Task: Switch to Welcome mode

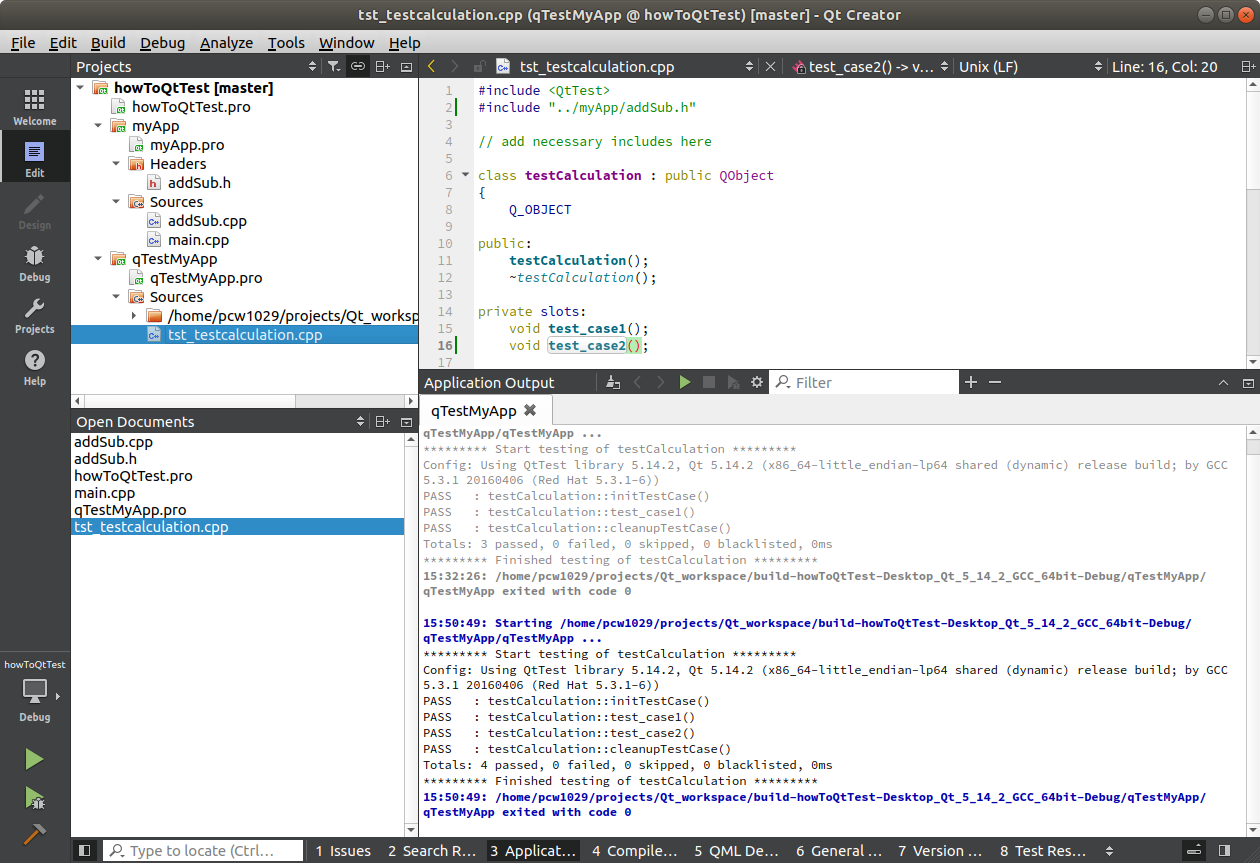Action: tap(34, 108)
